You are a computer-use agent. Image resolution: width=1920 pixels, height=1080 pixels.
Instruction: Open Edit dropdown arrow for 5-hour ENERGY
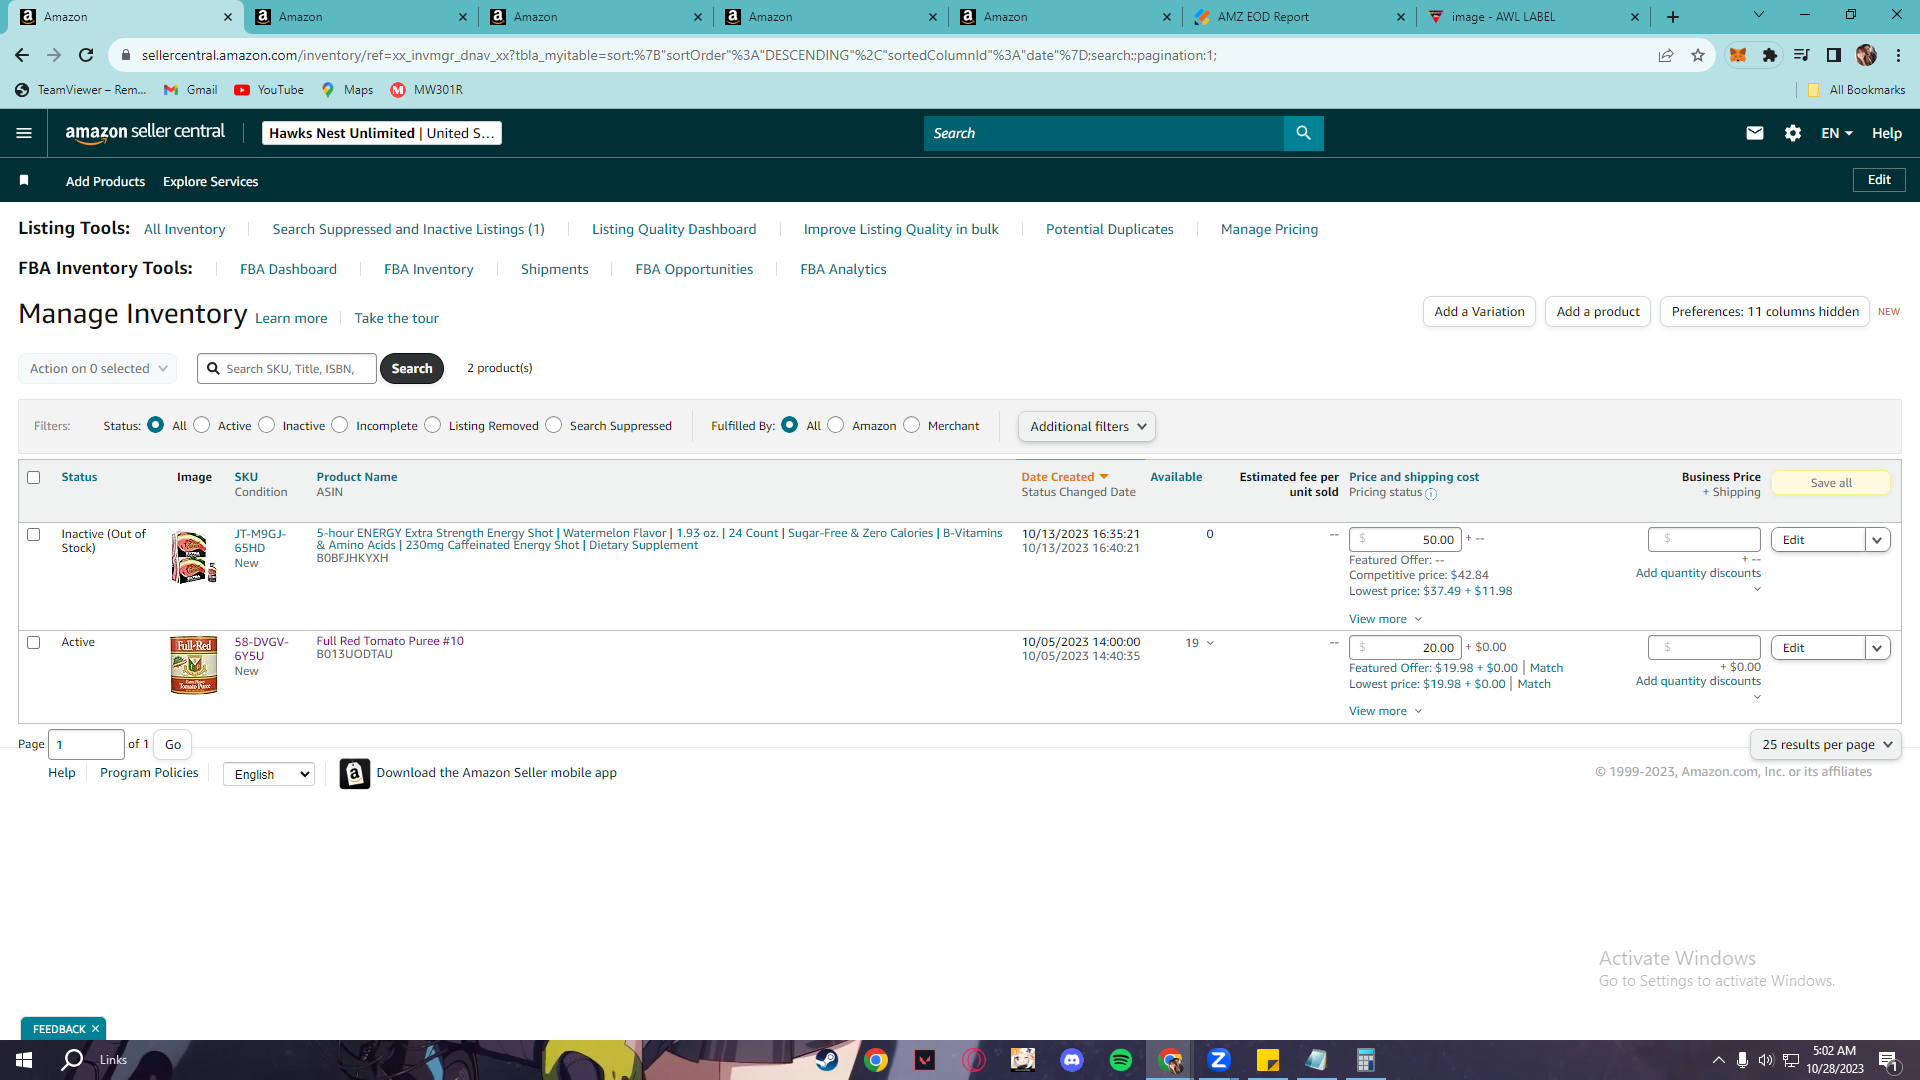point(1878,540)
